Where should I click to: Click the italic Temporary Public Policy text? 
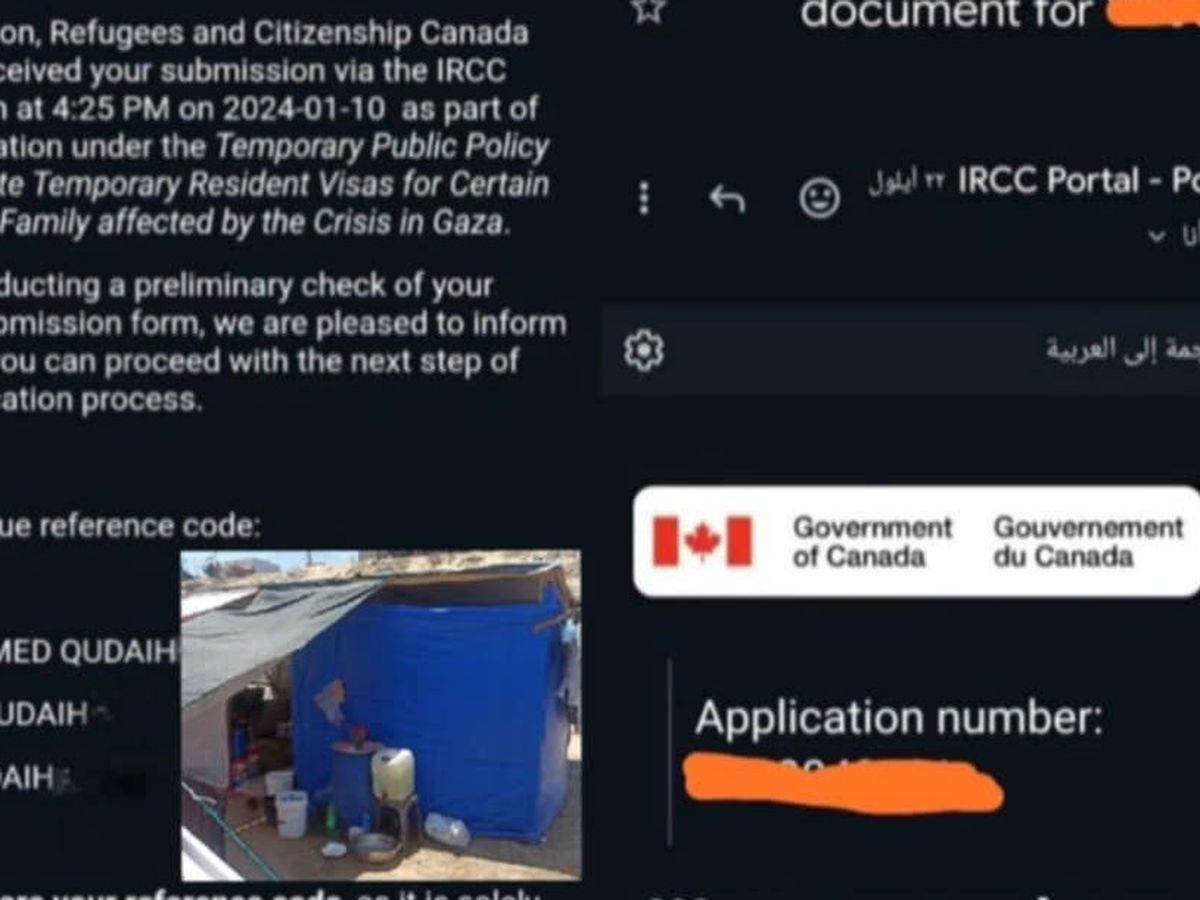point(383,147)
